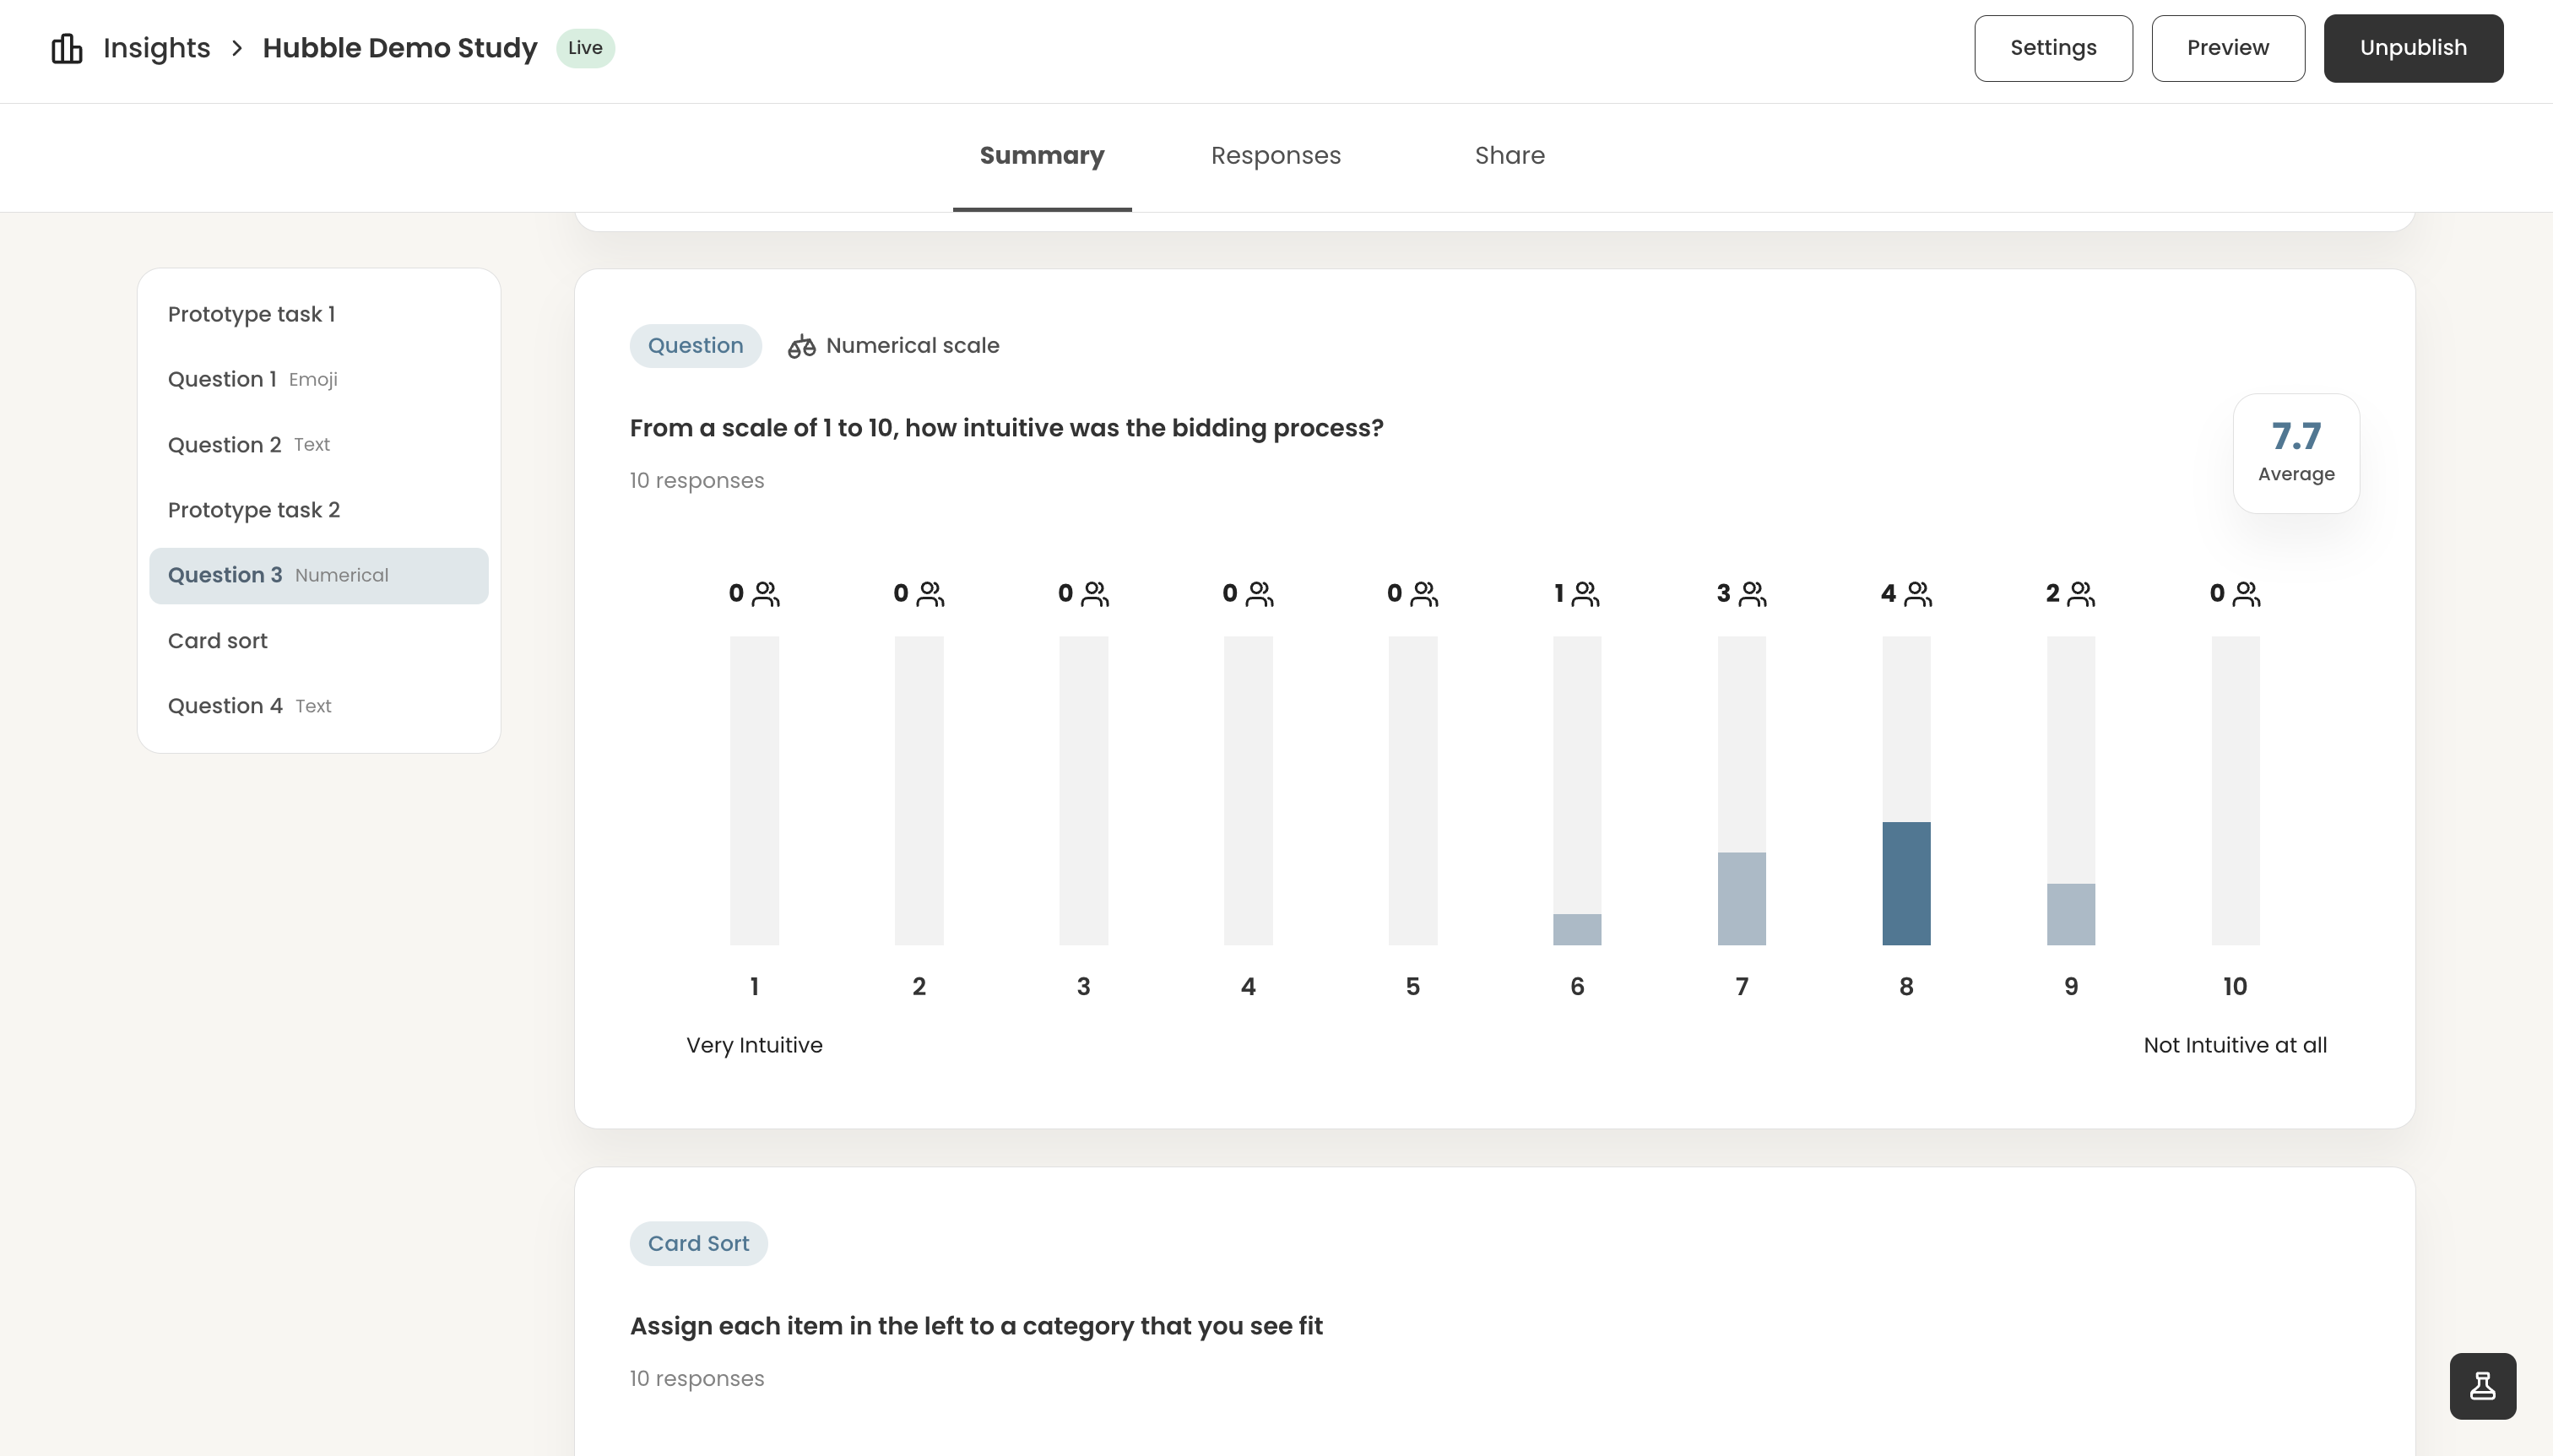Screen dimensions: 2553x1456
Task: Click the Numerical scale balance icon
Action: tap(801, 346)
